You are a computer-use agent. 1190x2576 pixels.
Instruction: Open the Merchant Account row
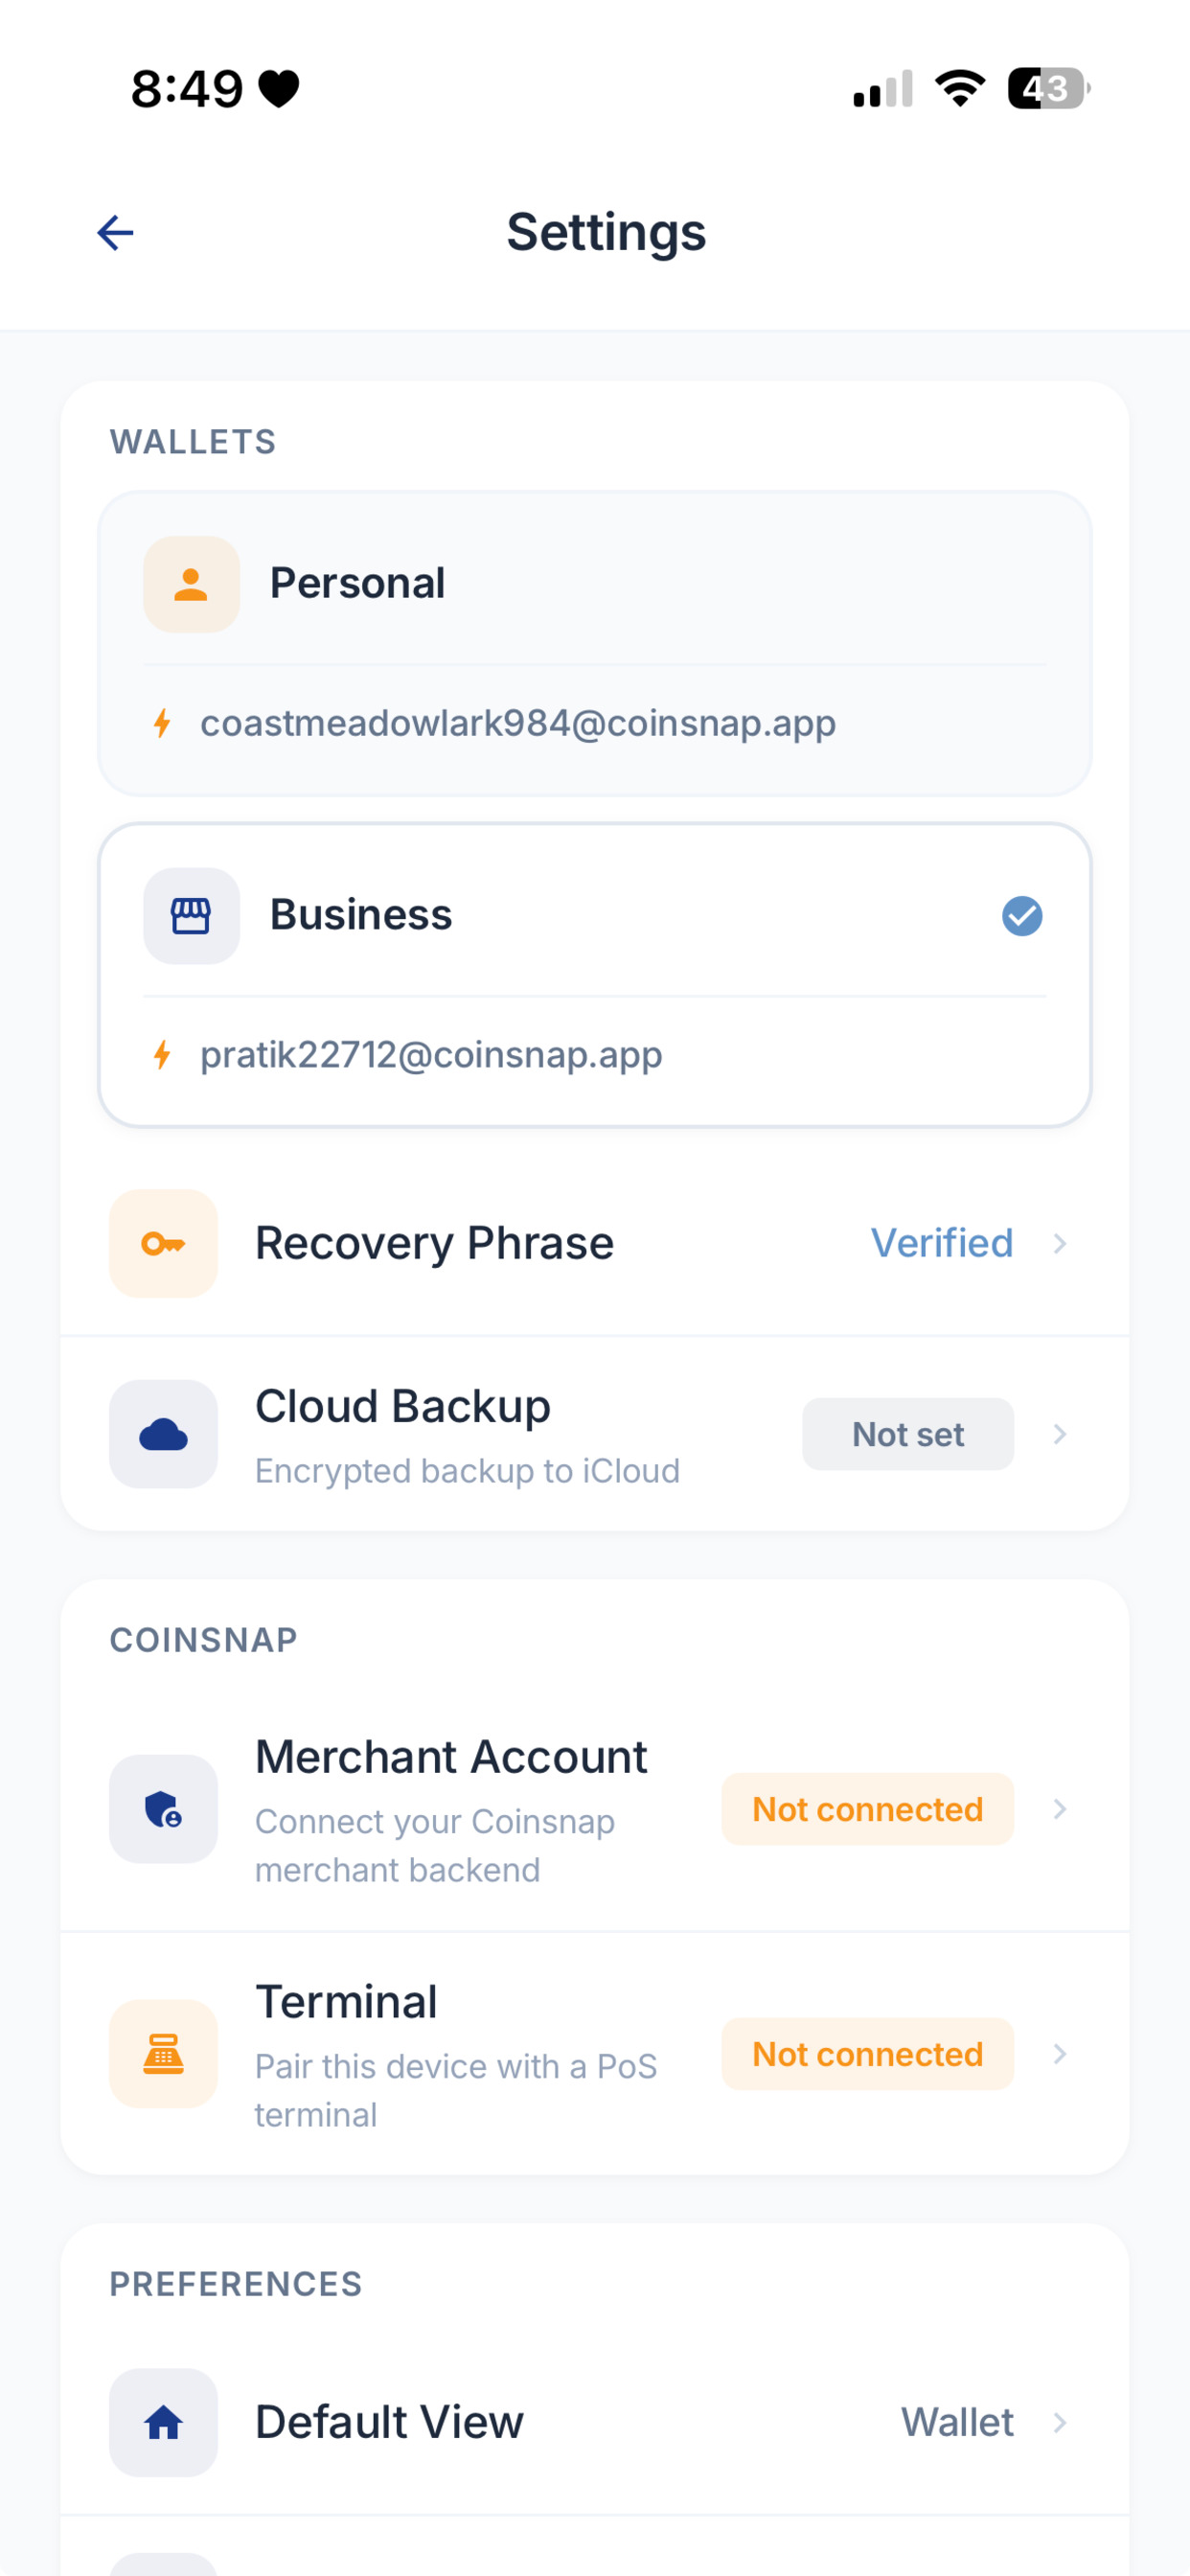click(x=595, y=1809)
